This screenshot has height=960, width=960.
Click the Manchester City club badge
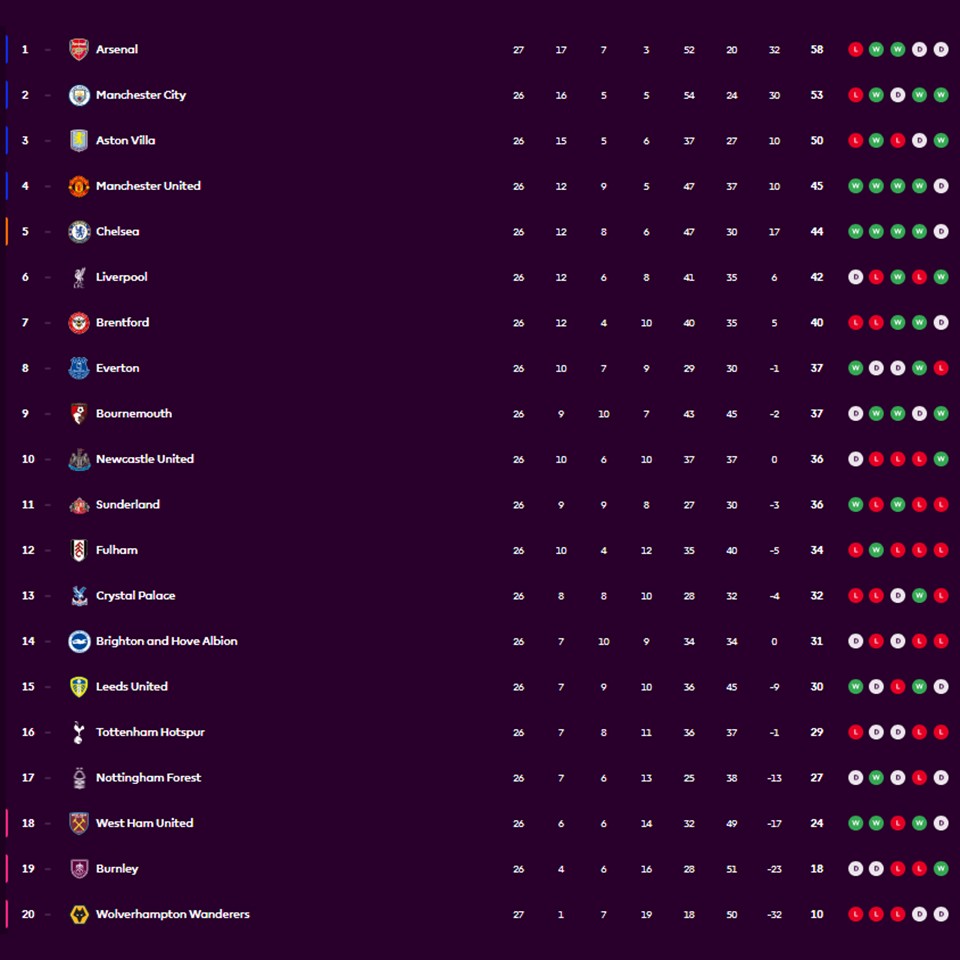[x=79, y=95]
